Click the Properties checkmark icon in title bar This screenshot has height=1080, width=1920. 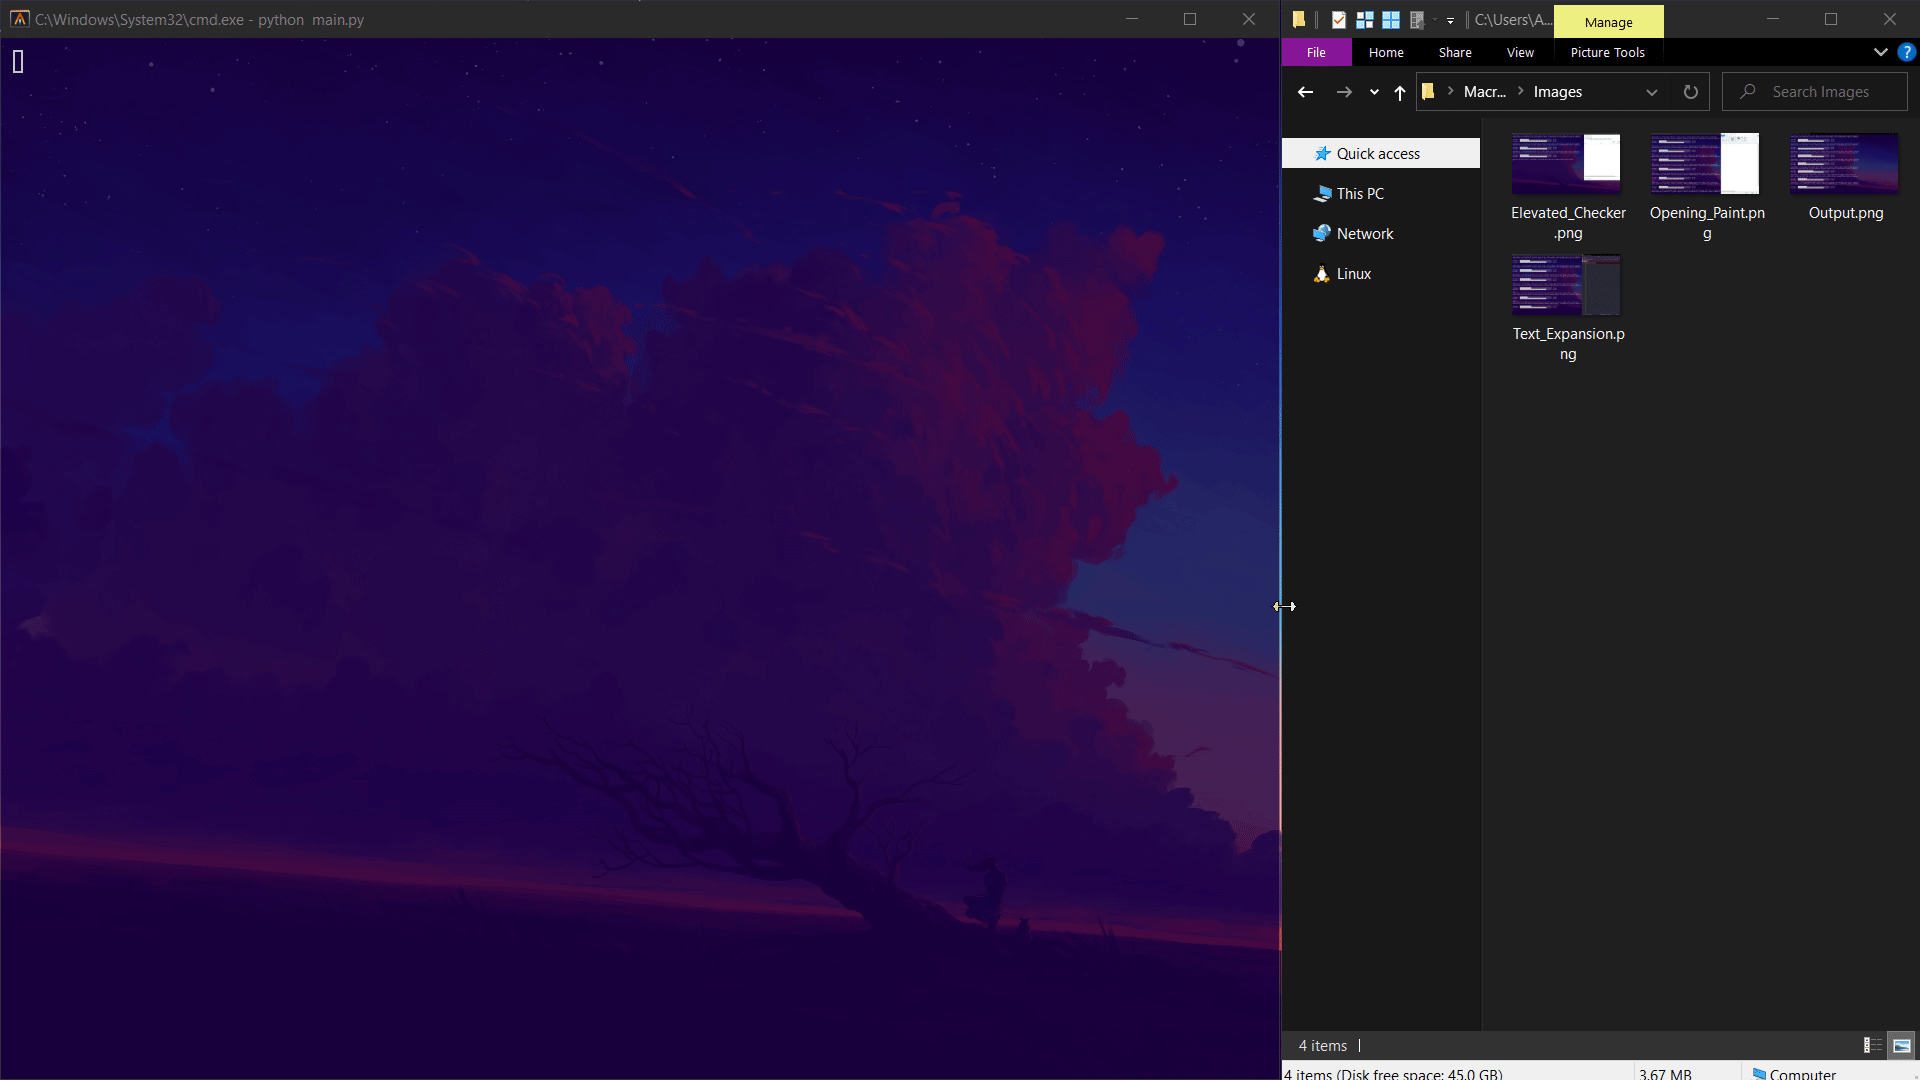tap(1339, 19)
